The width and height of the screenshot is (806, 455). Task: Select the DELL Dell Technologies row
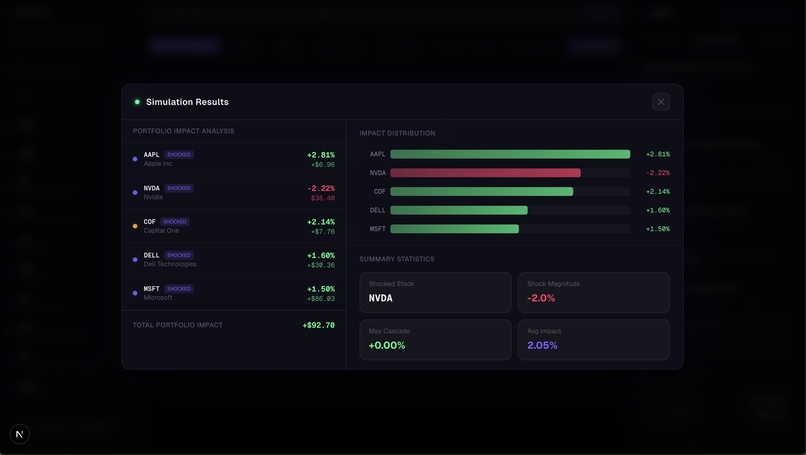(234, 260)
